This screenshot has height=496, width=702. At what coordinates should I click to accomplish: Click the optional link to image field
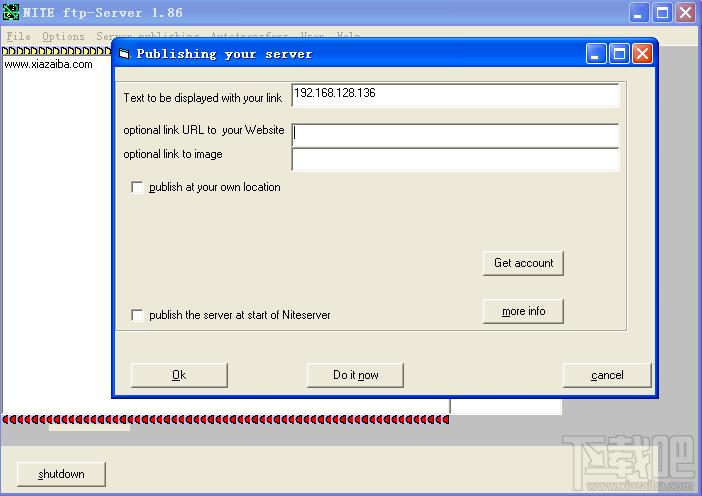(x=455, y=159)
